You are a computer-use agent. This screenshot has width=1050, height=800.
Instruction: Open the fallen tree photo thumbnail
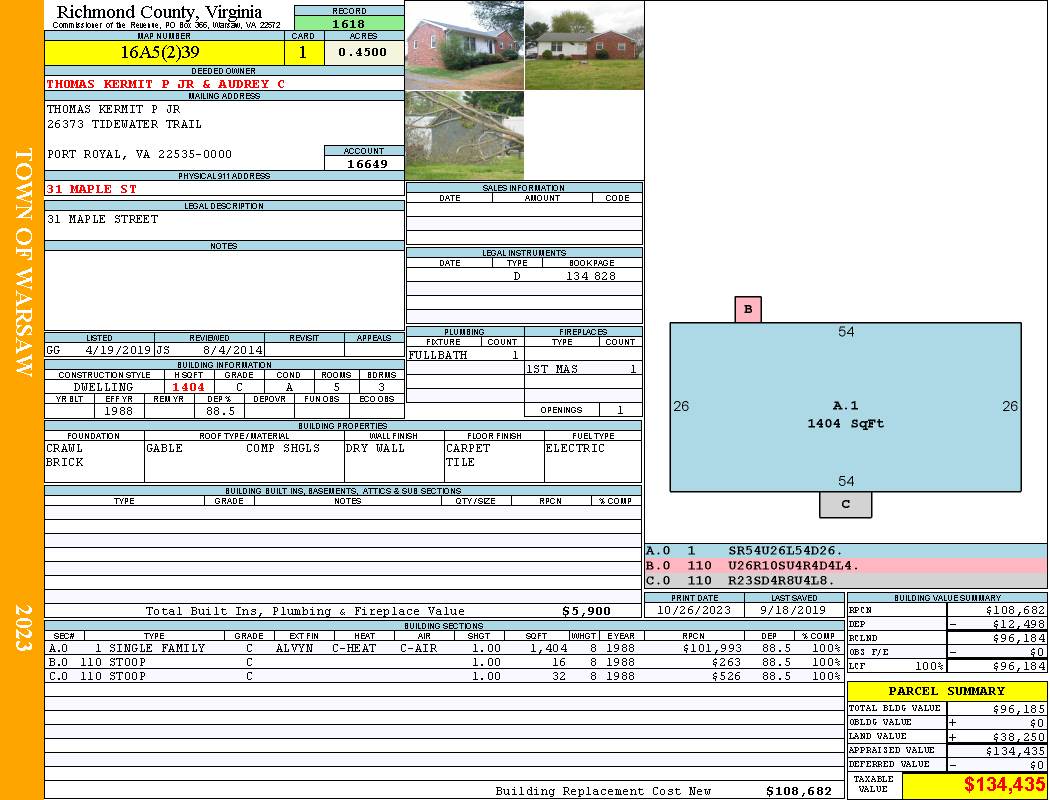[464, 135]
